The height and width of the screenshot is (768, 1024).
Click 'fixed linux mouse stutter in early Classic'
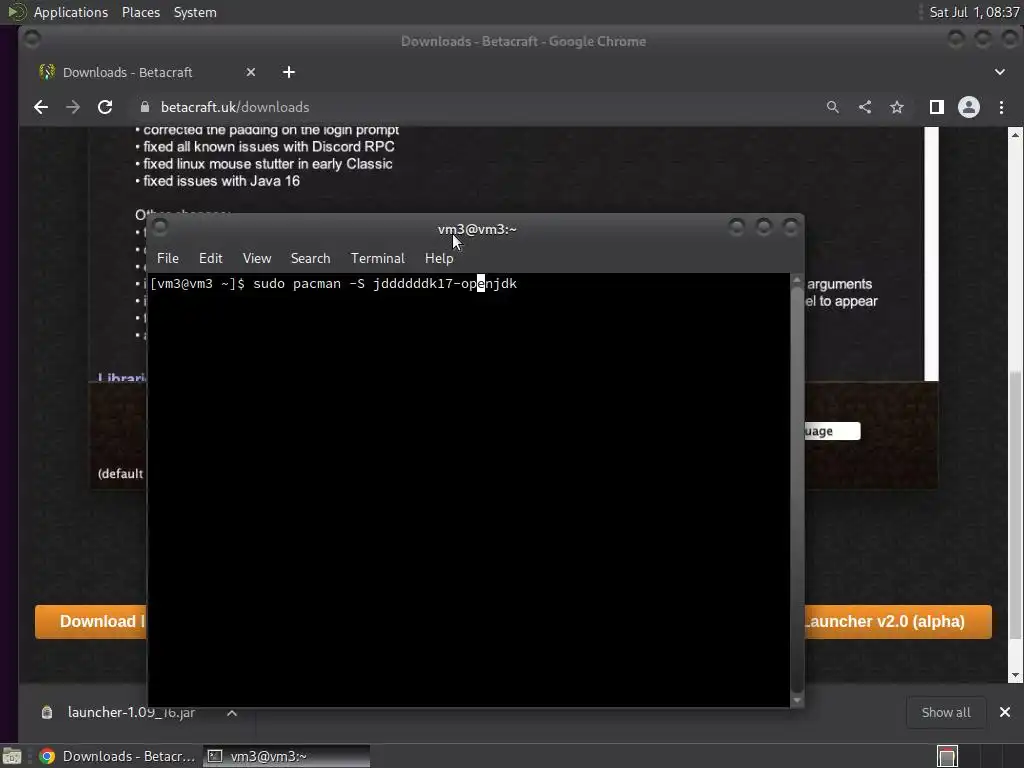(268, 164)
